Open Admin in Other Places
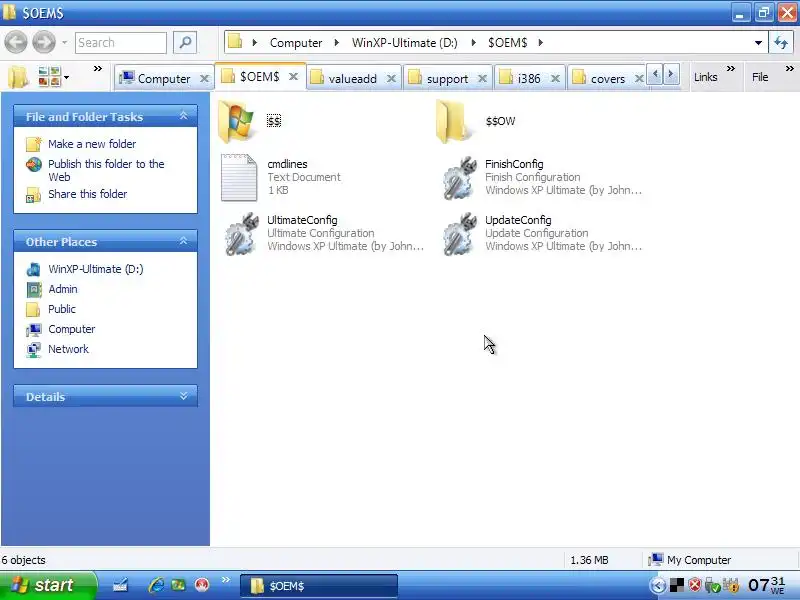Screen dimensions: 800x600 [x=63, y=289]
